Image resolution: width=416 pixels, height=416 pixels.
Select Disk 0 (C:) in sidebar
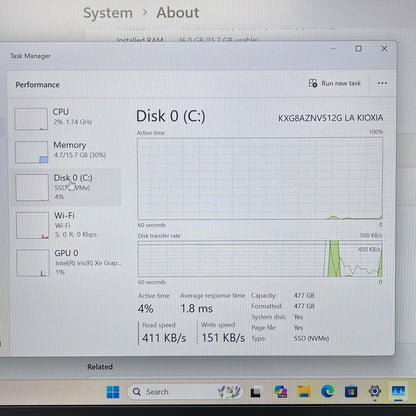click(x=67, y=187)
